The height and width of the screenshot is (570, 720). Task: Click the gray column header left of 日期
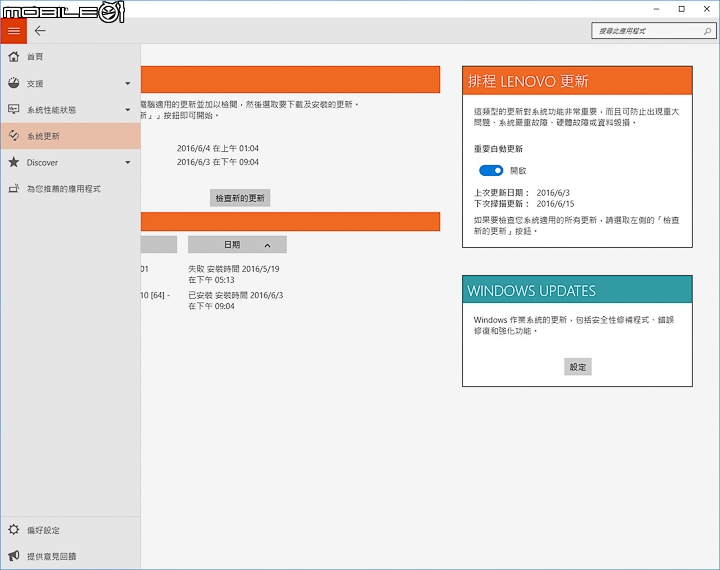click(x=159, y=244)
